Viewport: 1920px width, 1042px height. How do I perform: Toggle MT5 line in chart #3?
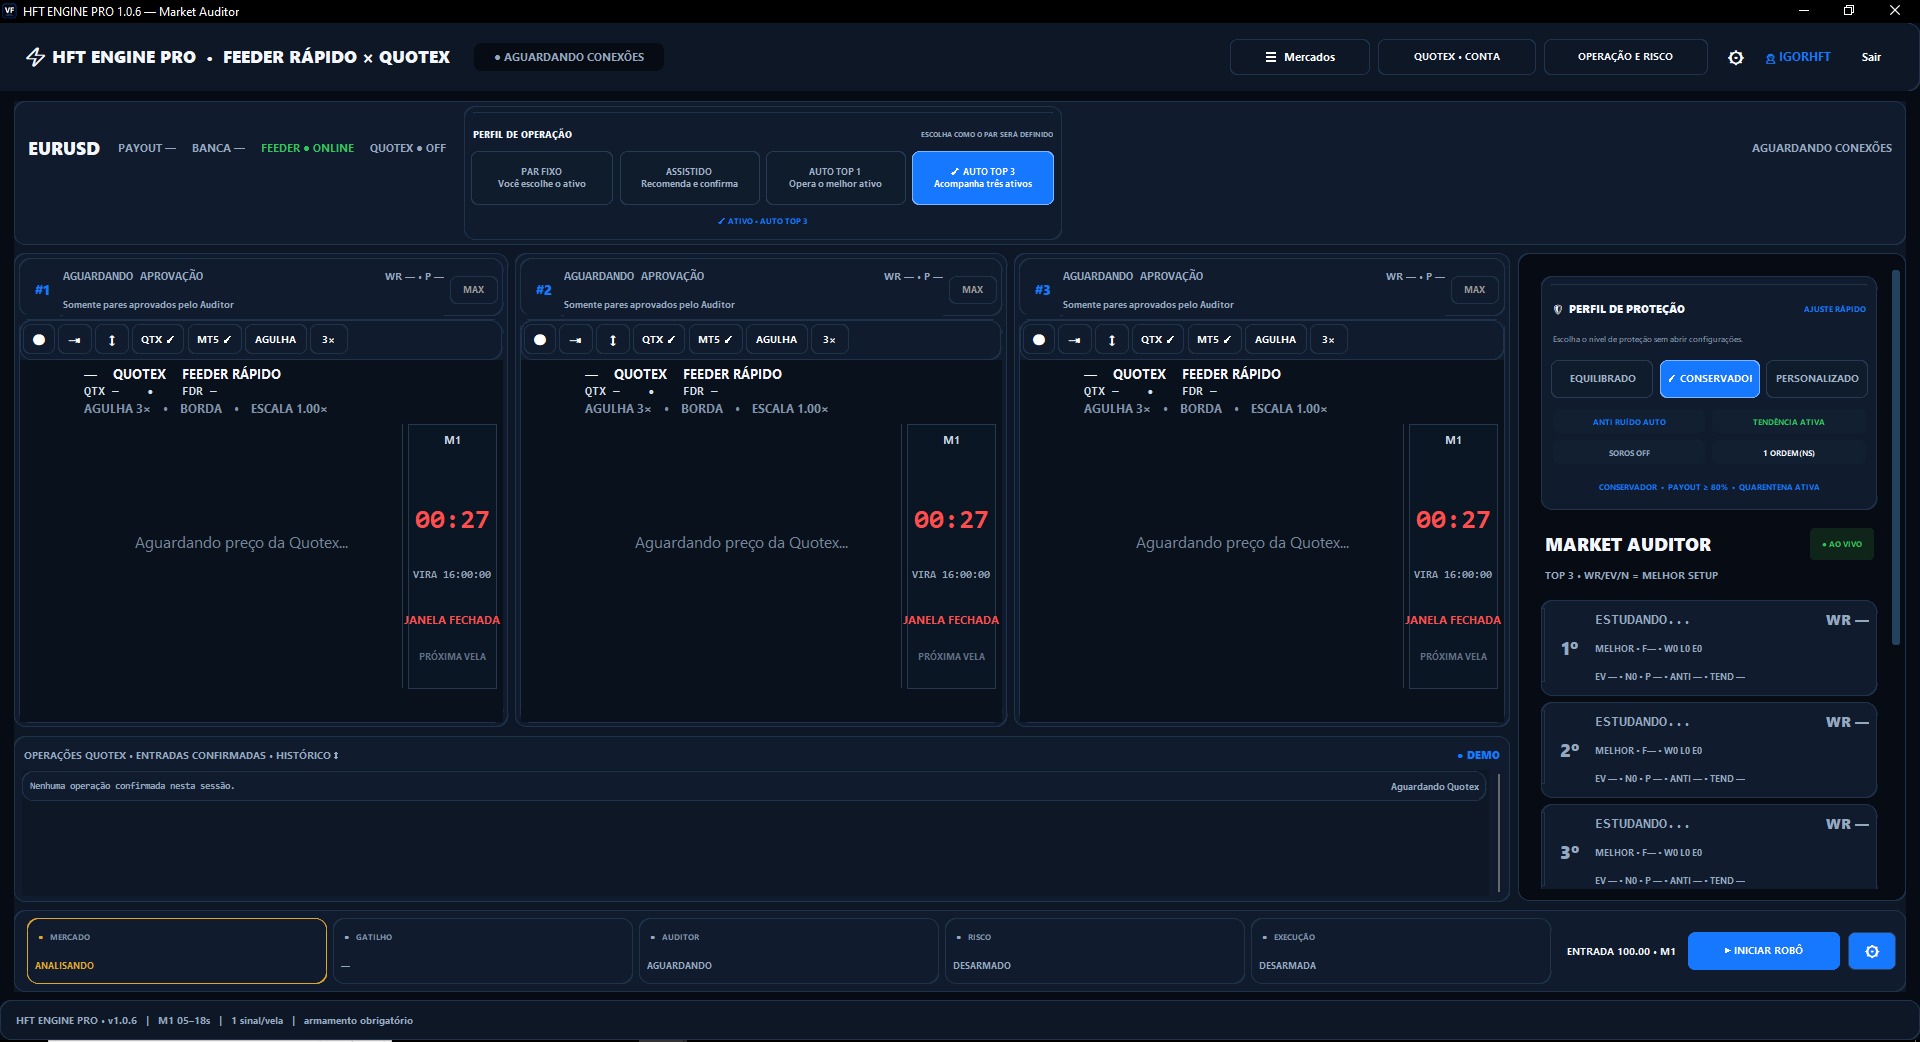1214,340
